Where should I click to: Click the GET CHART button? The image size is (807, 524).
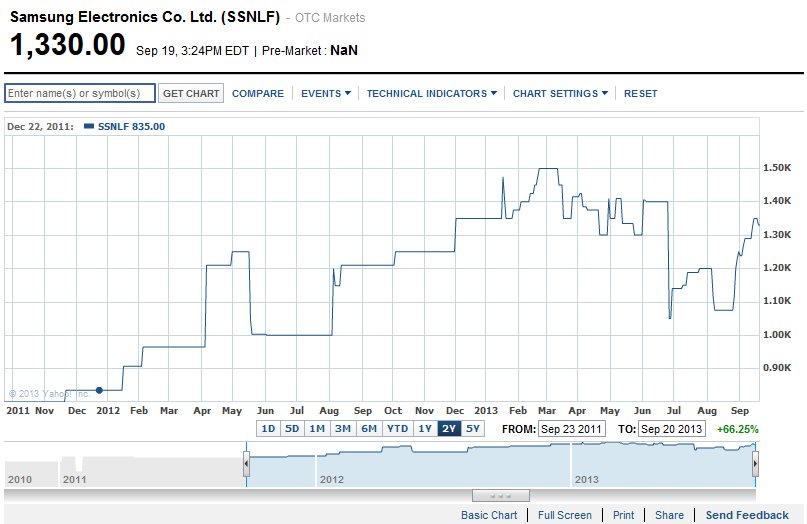191,93
